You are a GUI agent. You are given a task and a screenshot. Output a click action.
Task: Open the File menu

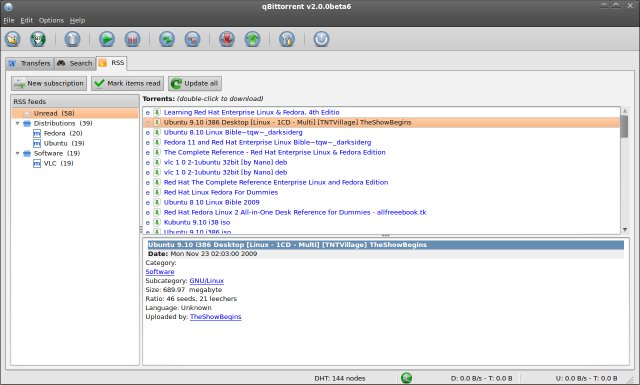9,20
